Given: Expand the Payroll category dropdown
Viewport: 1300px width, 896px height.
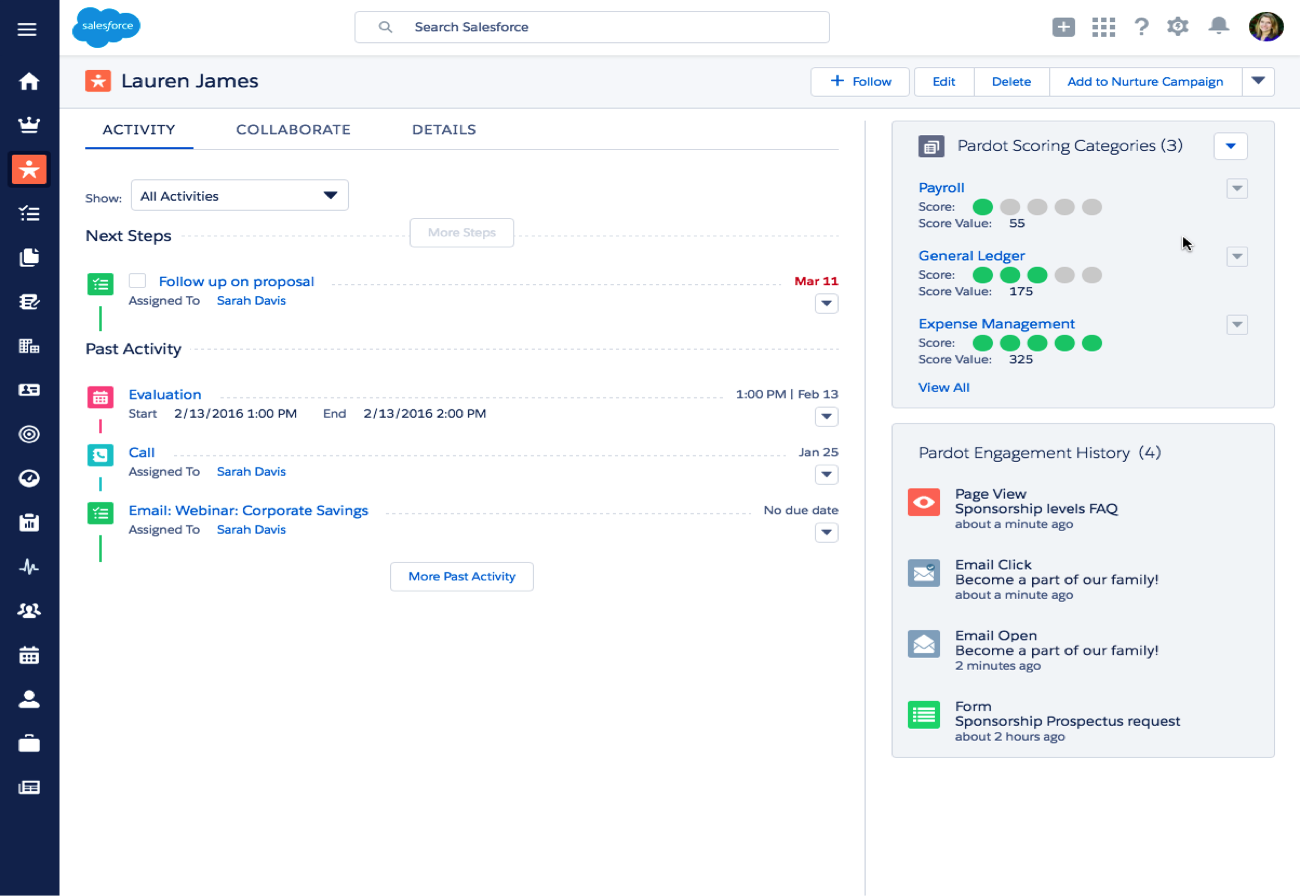Looking at the screenshot, I should [1237, 188].
